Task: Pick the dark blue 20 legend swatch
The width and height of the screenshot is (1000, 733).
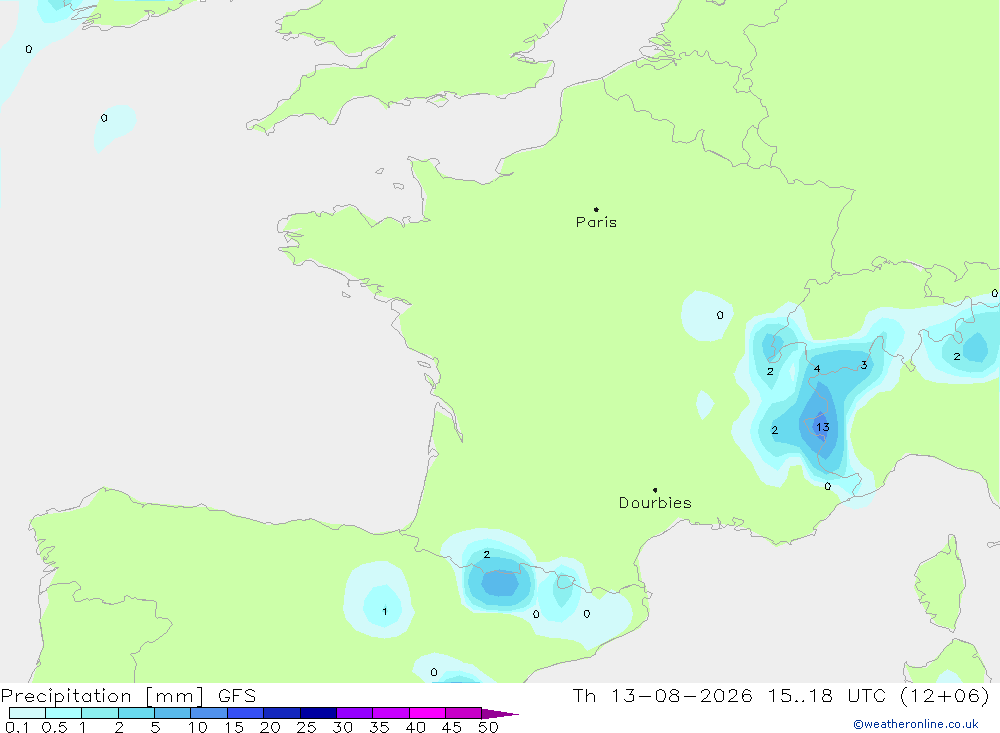Action: pyautogui.click(x=281, y=713)
